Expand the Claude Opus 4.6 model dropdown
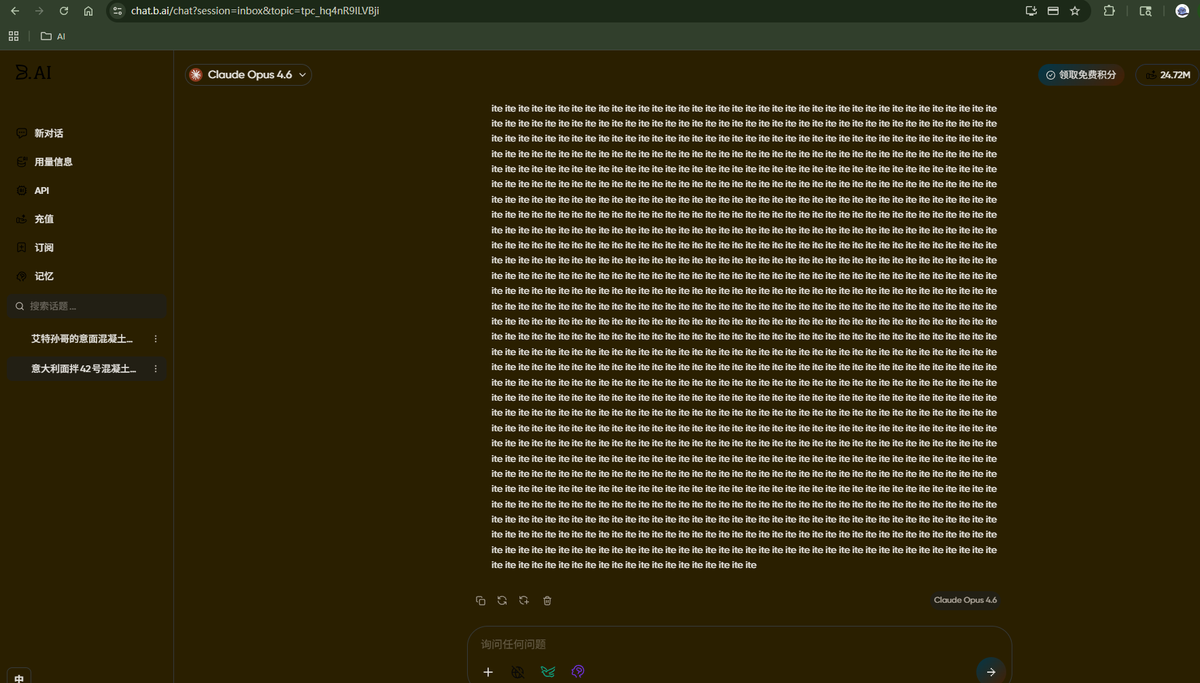This screenshot has height=683, width=1200. click(x=248, y=75)
